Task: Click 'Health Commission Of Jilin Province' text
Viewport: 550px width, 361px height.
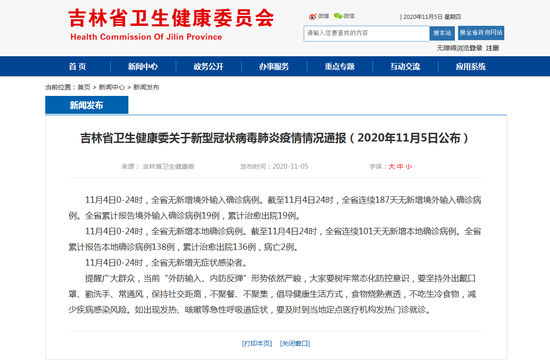Action: 146,37
